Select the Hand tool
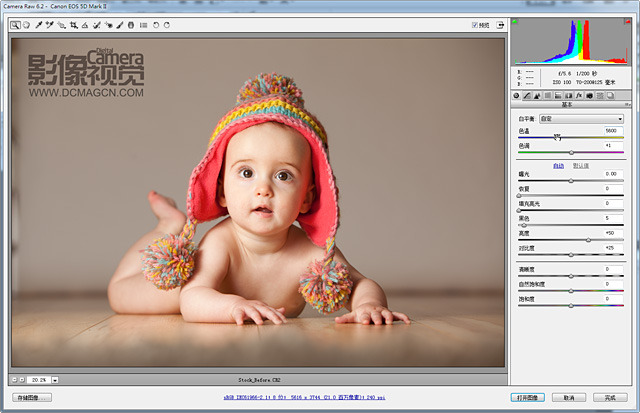 click(x=27, y=25)
